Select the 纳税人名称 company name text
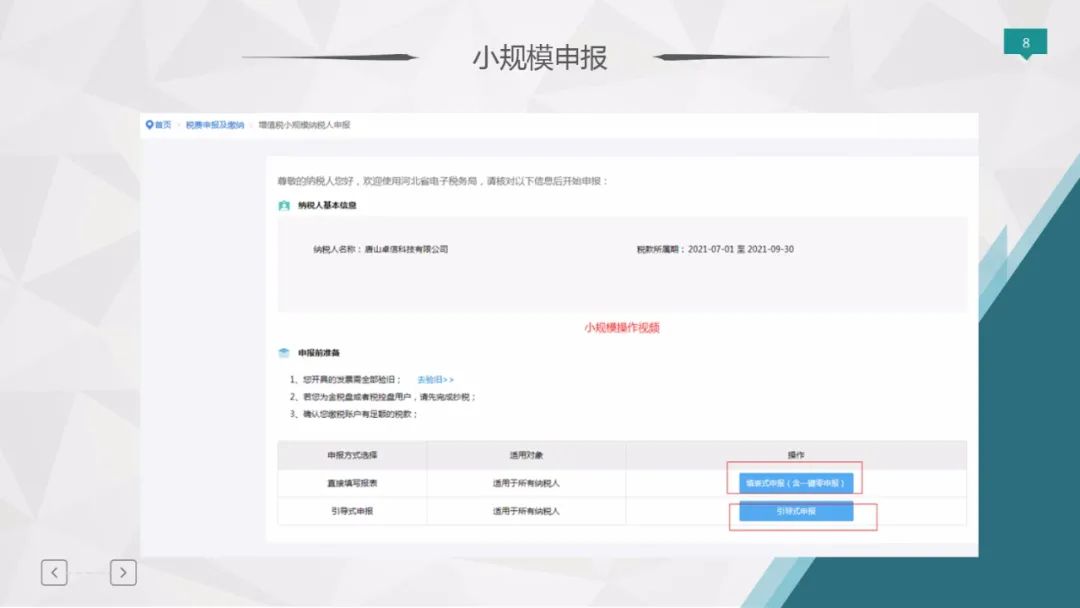The image size is (1080, 608). pos(406,249)
